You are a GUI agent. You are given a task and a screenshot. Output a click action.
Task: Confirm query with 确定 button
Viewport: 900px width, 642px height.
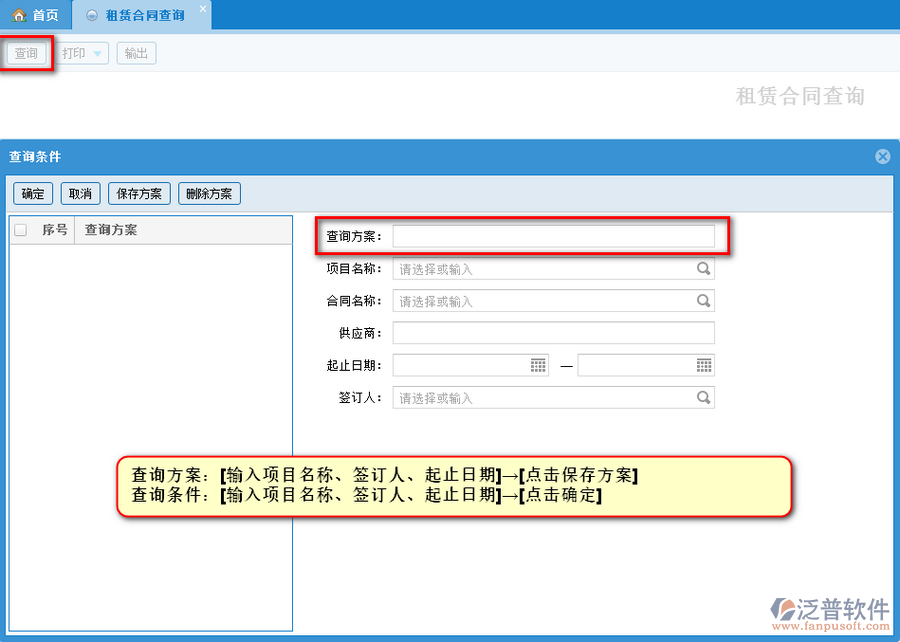click(33, 194)
